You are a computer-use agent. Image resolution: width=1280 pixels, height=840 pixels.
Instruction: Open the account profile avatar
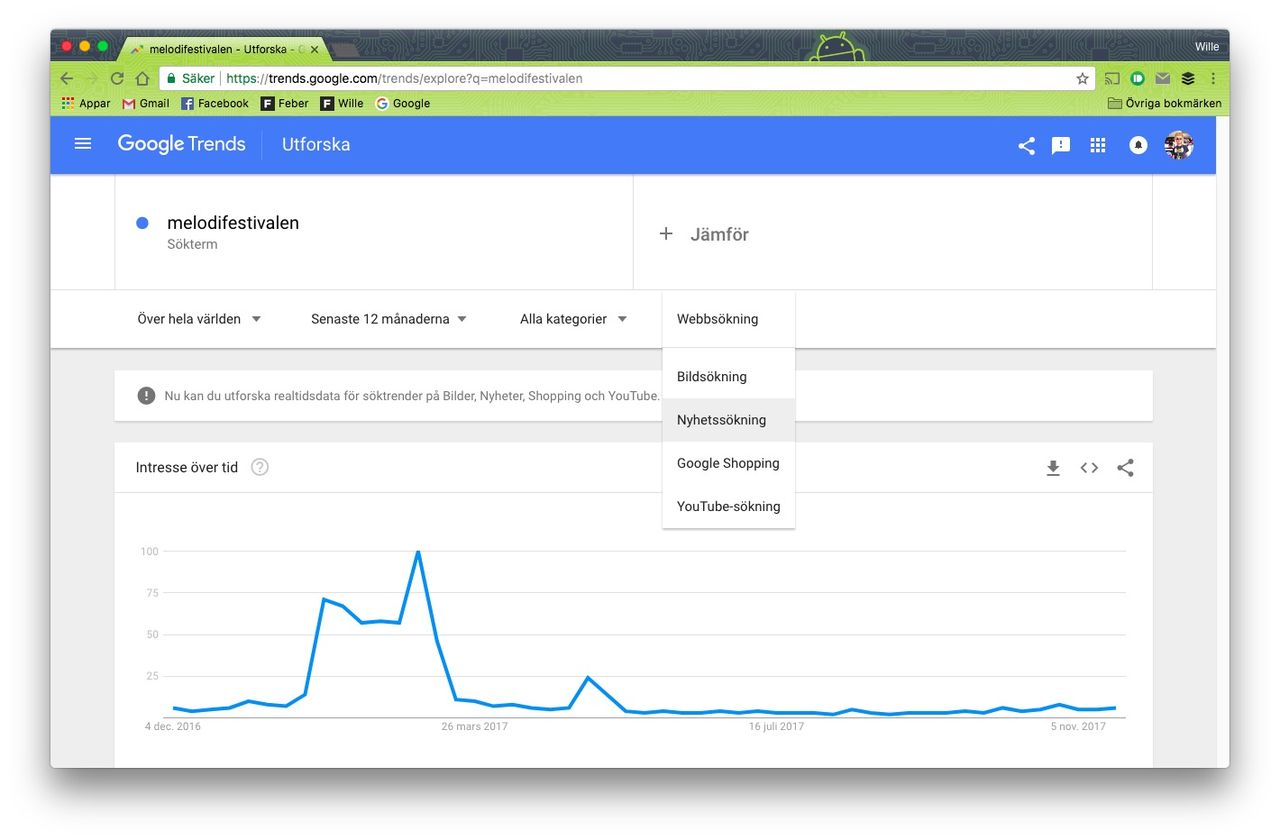(x=1179, y=145)
